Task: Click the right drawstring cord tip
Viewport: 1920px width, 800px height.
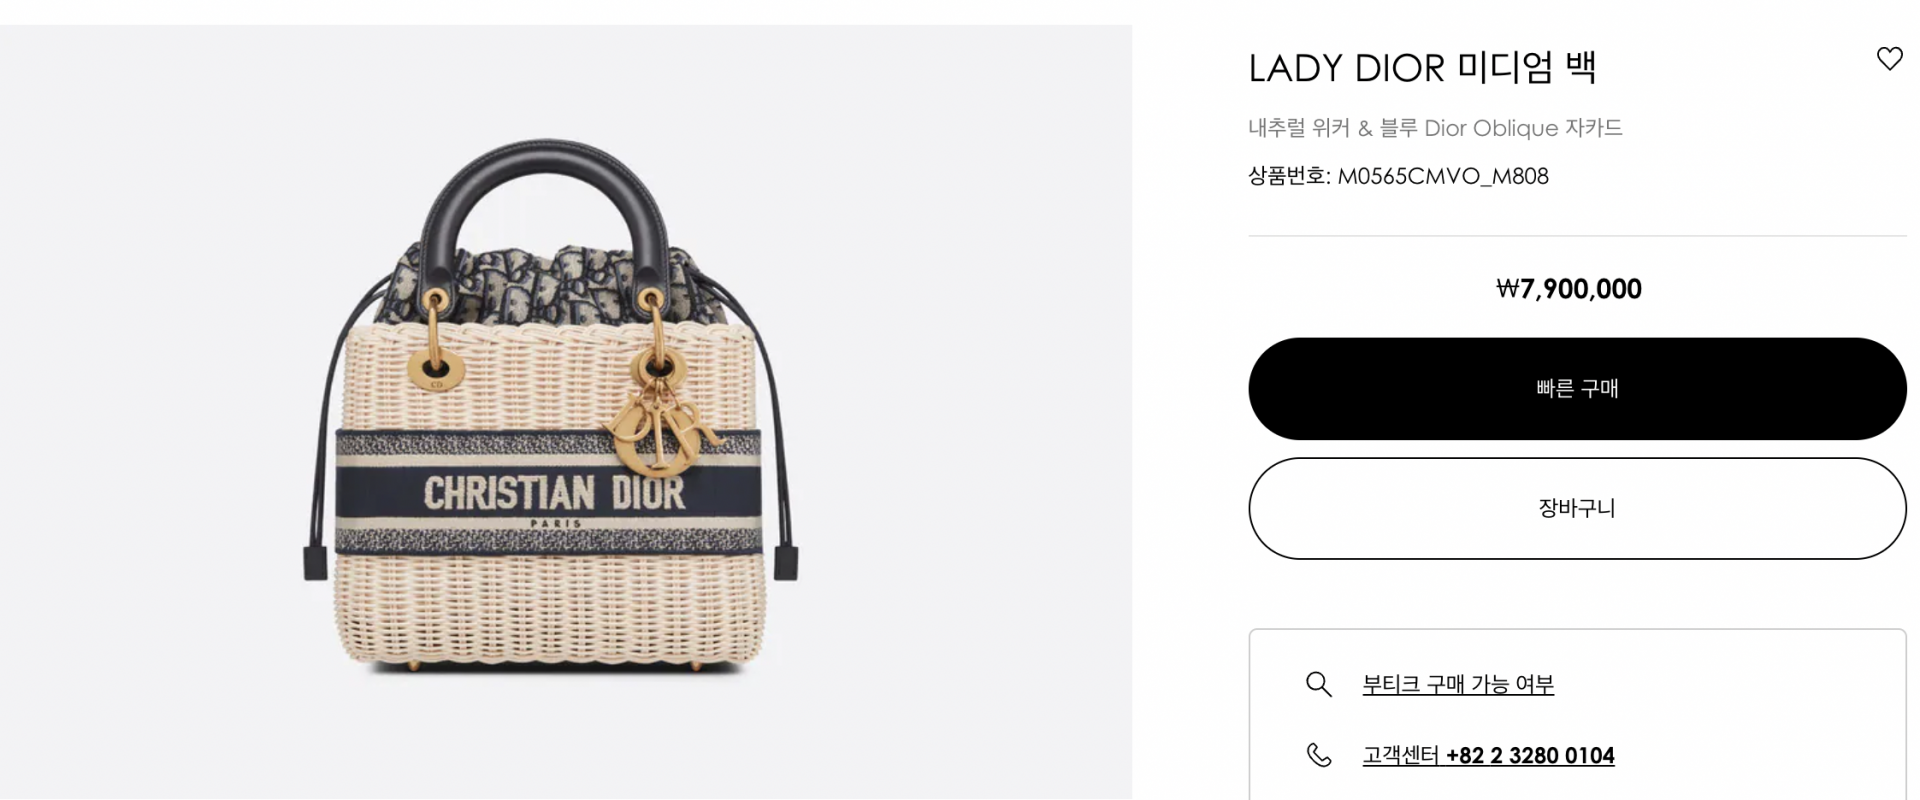Action: click(786, 563)
